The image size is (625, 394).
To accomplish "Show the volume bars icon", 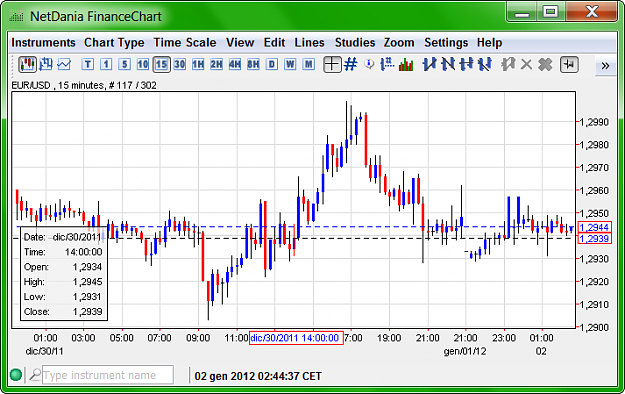I will (x=406, y=64).
